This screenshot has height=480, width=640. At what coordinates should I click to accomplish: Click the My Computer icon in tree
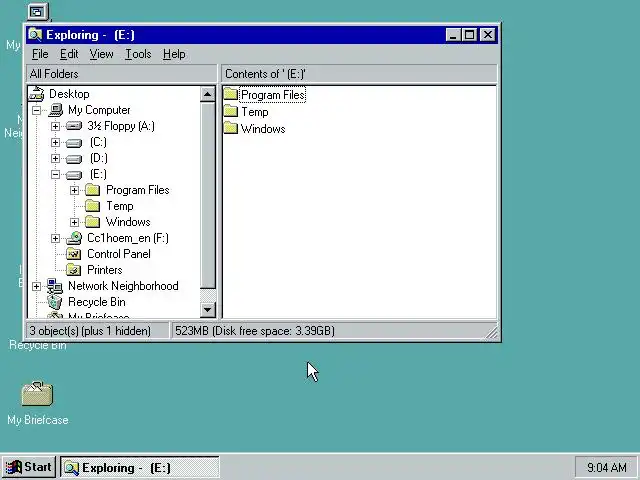pyautogui.click(x=56, y=110)
